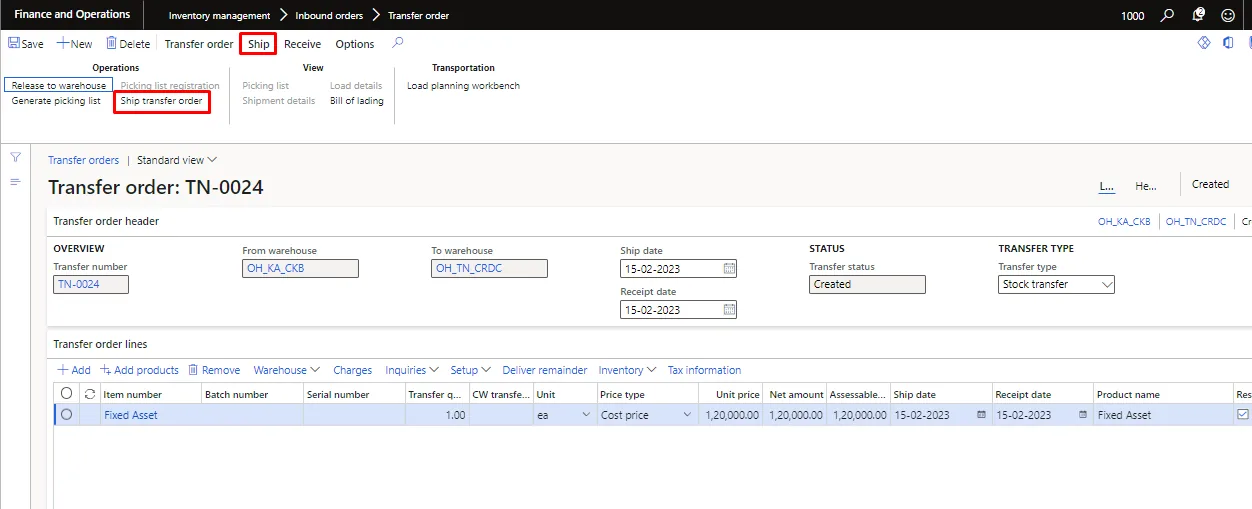The image size is (1252, 509).
Task: Select the Fixed Asset row radio button
Action: point(67,415)
